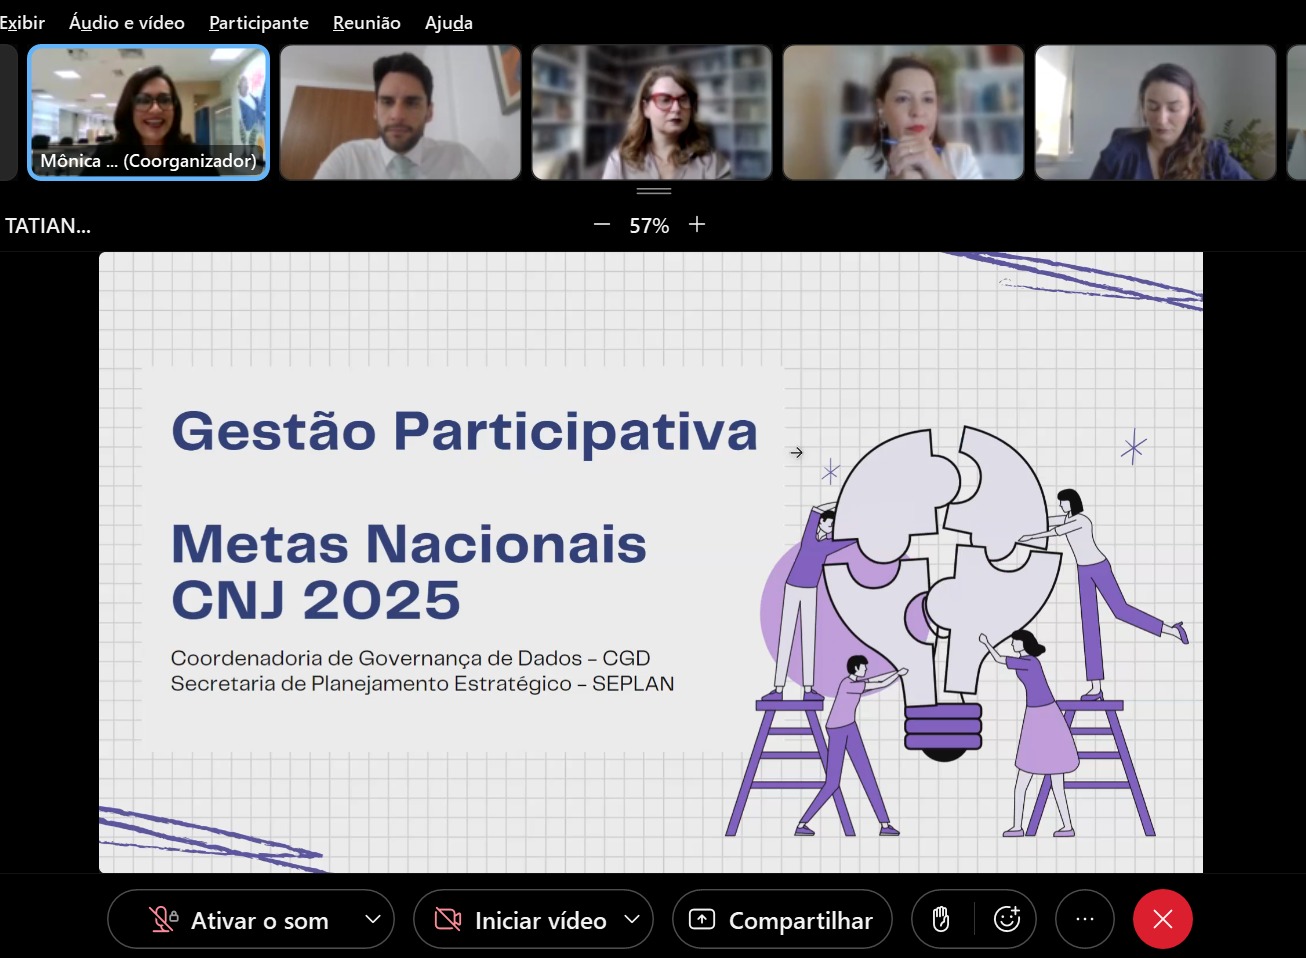Image resolution: width=1306 pixels, height=958 pixels.
Task: Zoom in shared content with plus button
Action: pyautogui.click(x=697, y=225)
